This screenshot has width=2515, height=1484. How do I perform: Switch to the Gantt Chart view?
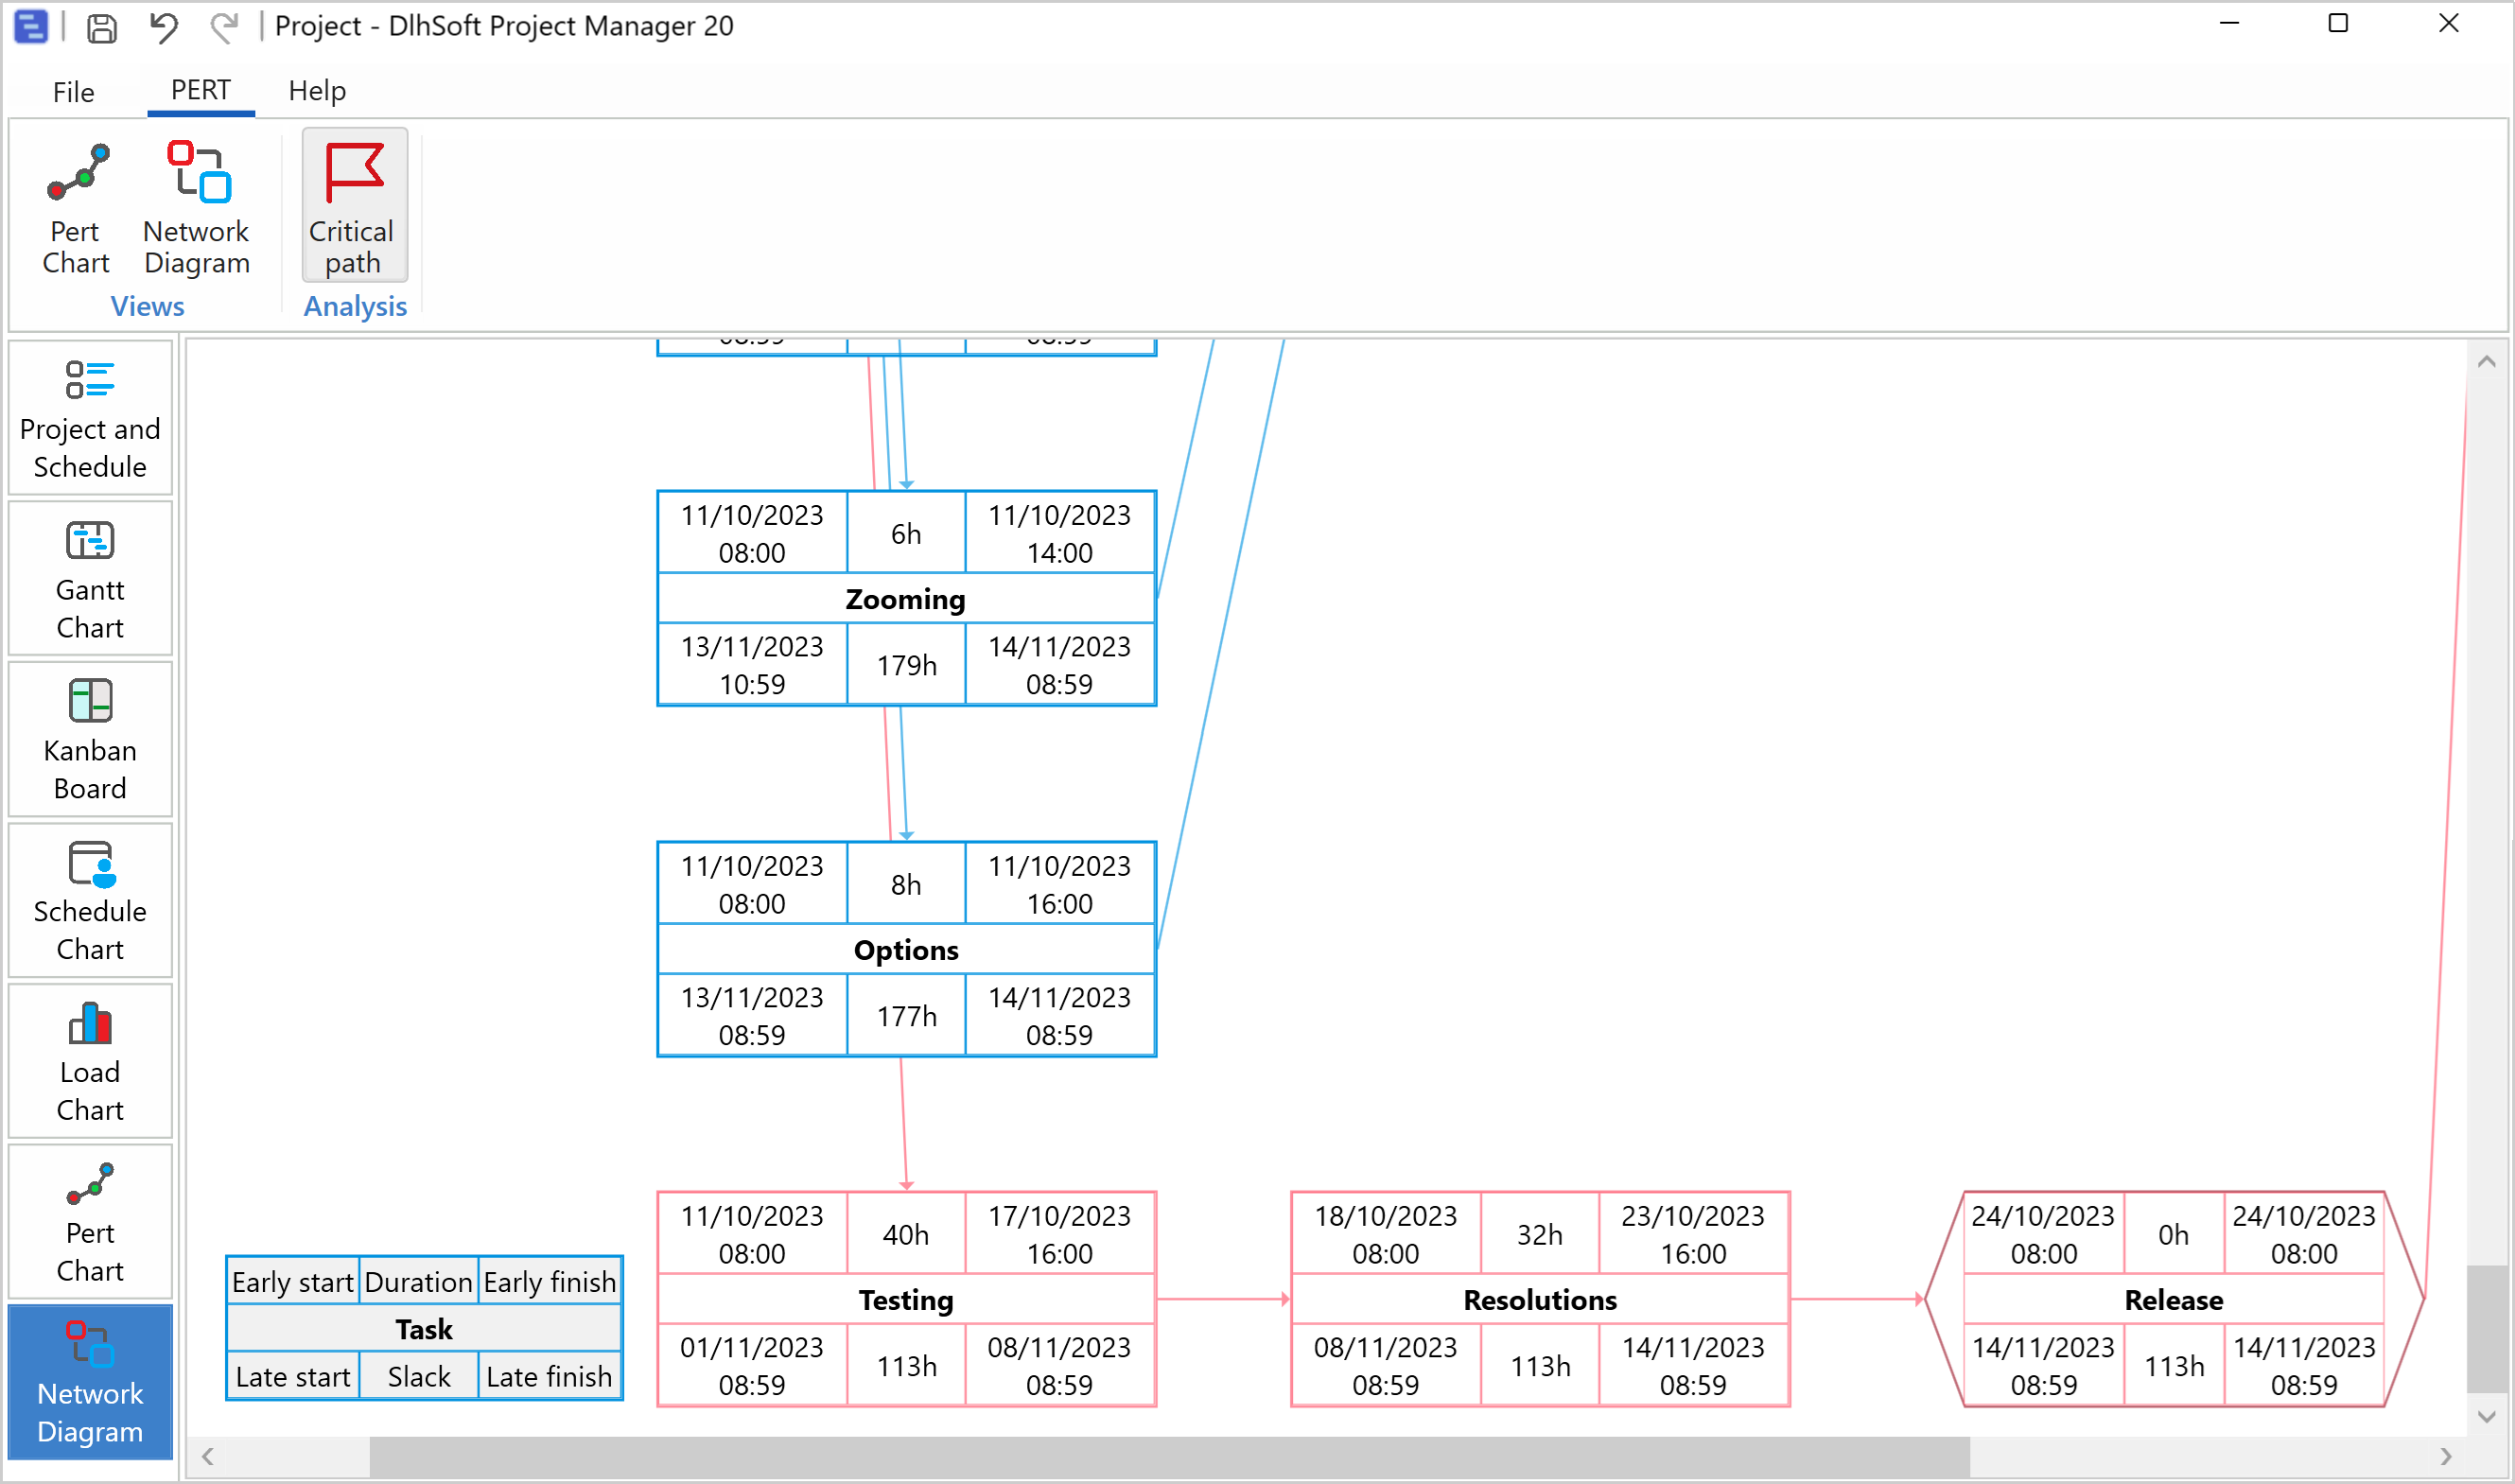89,578
